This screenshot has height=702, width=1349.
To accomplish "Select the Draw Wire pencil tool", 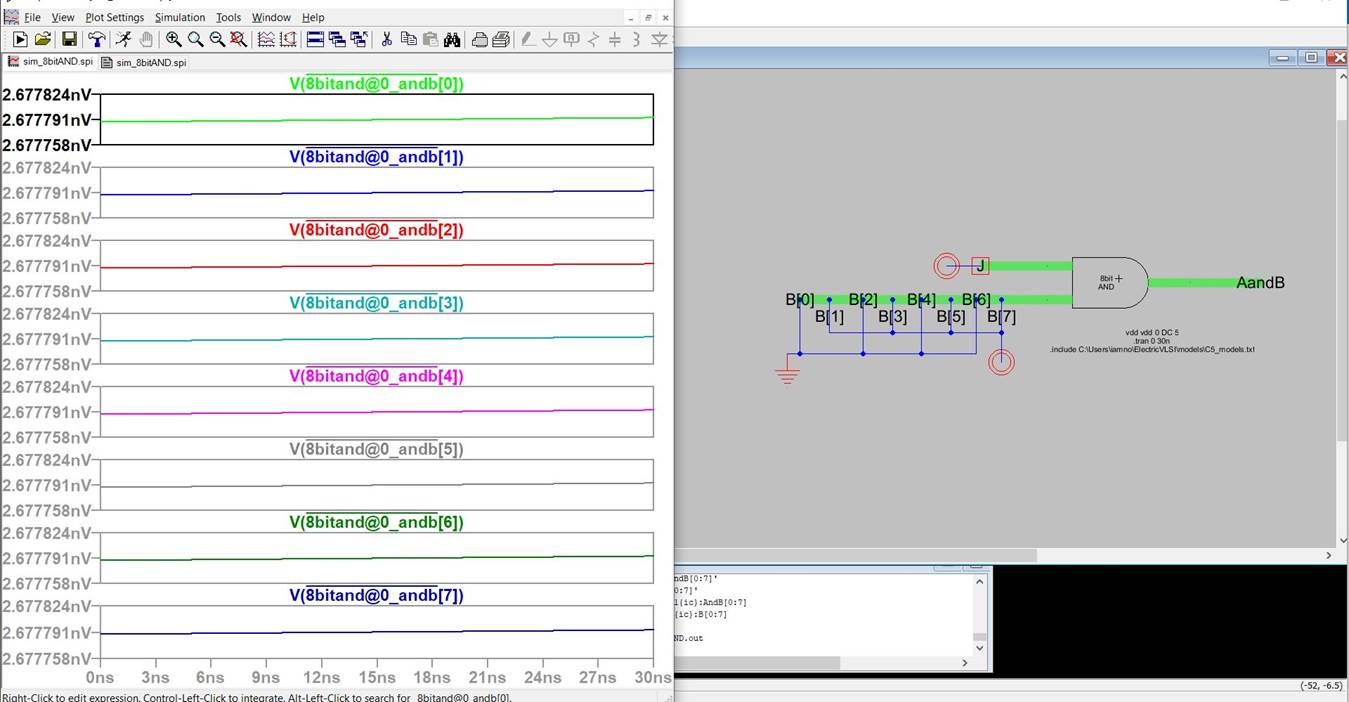I will point(528,39).
